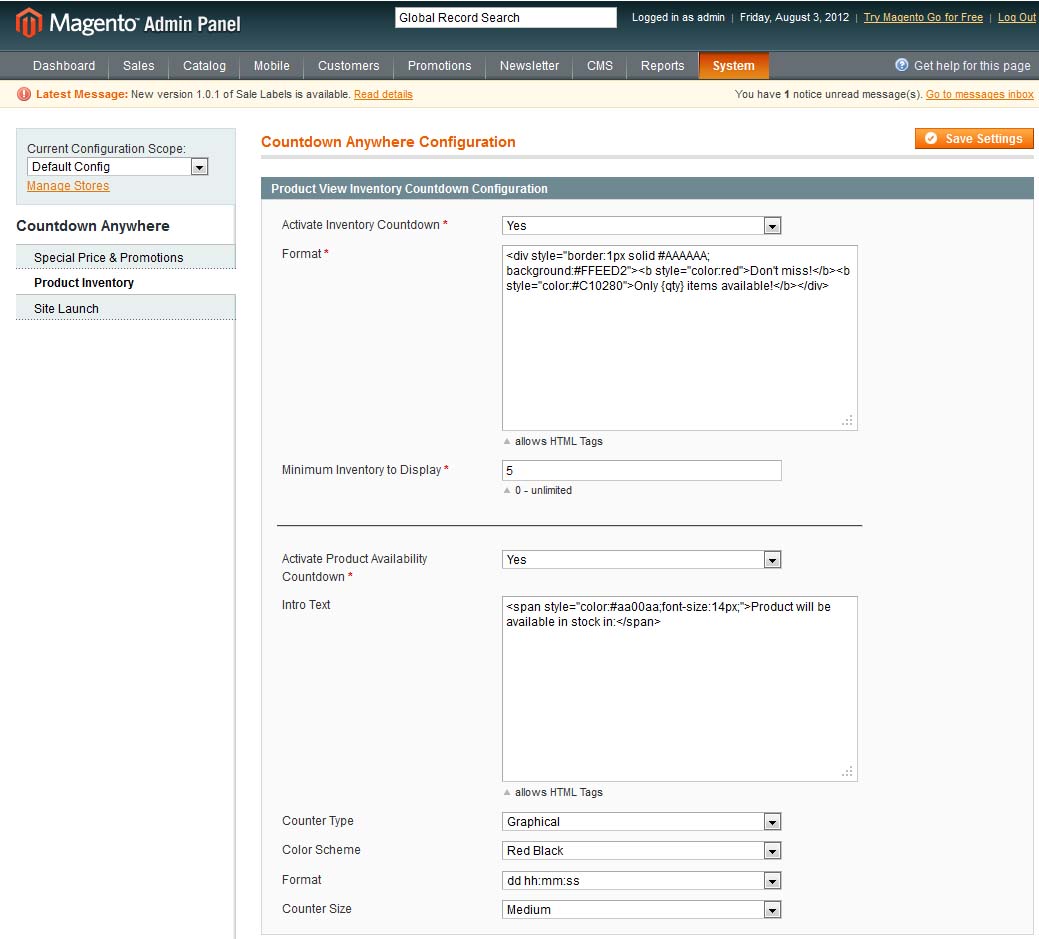Image resolution: width=1039 pixels, height=939 pixels.
Task: Click the Global Record Search field
Action: pyautogui.click(x=506, y=18)
